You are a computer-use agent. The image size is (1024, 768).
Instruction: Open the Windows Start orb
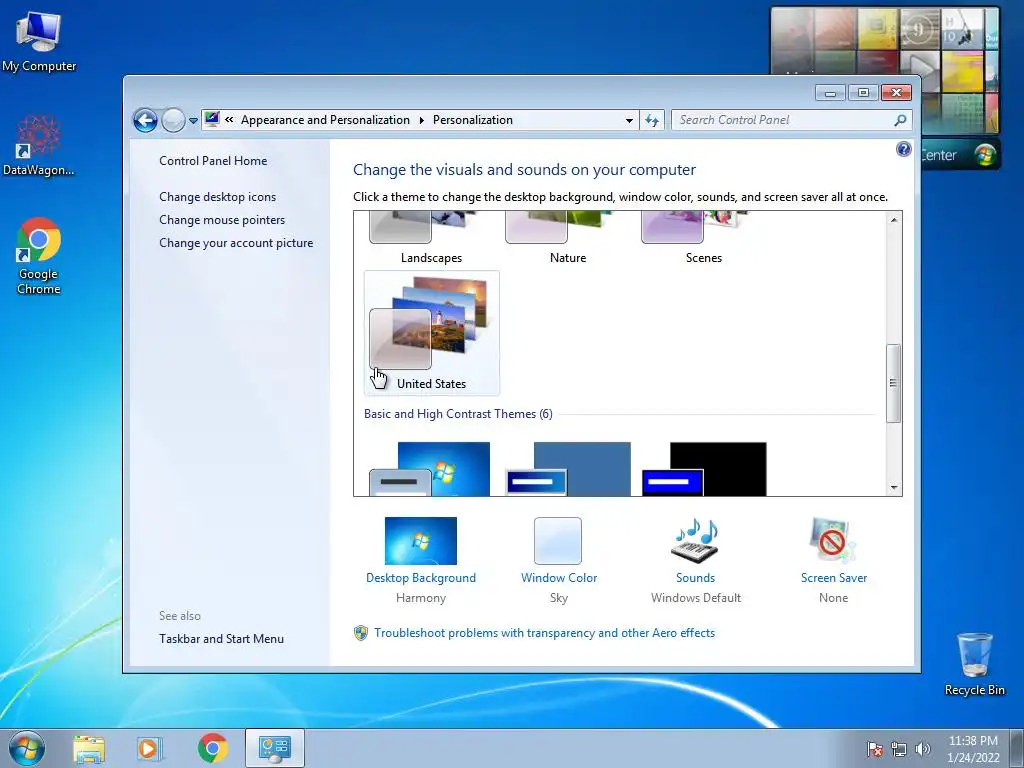pos(27,748)
